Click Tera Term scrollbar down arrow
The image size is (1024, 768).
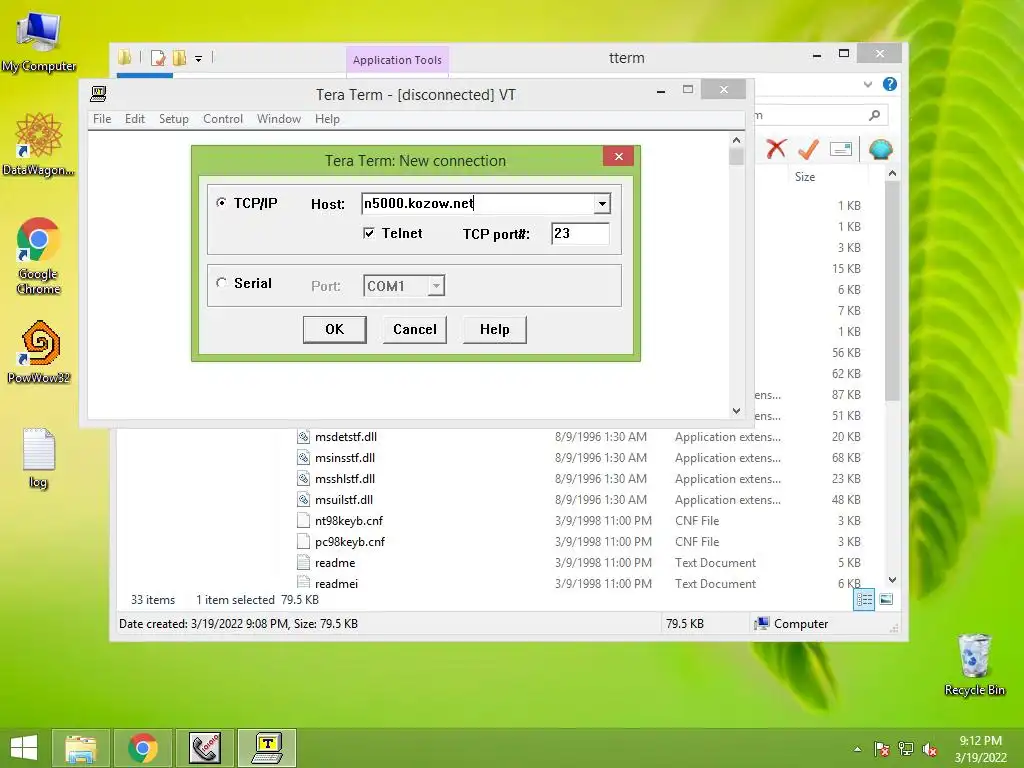tap(737, 411)
